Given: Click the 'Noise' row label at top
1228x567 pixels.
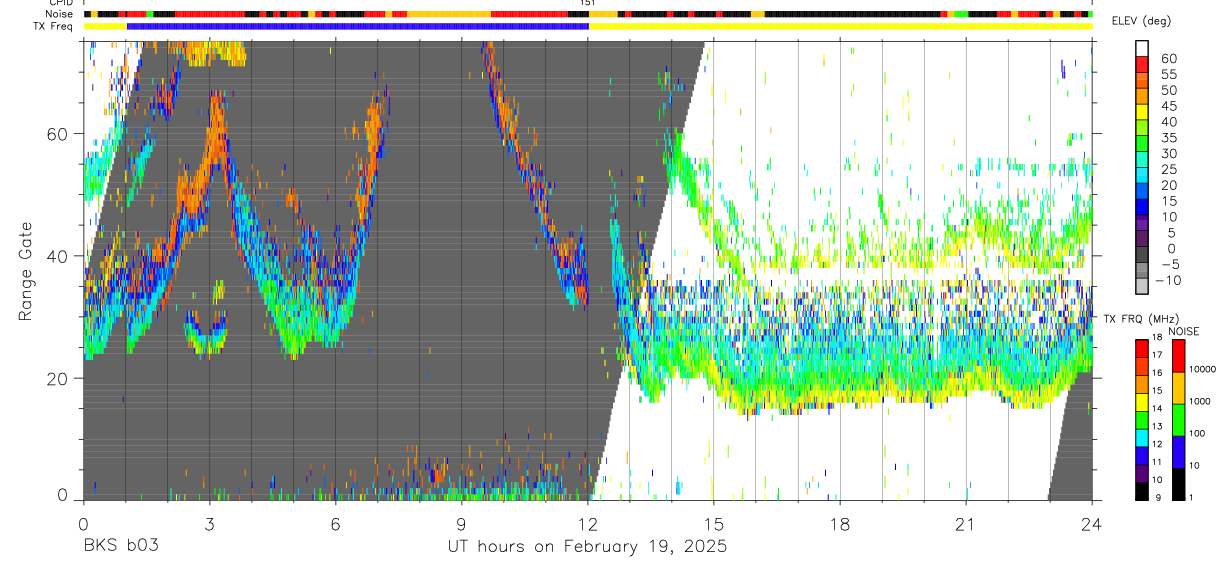Looking at the screenshot, I should pyautogui.click(x=58, y=14).
